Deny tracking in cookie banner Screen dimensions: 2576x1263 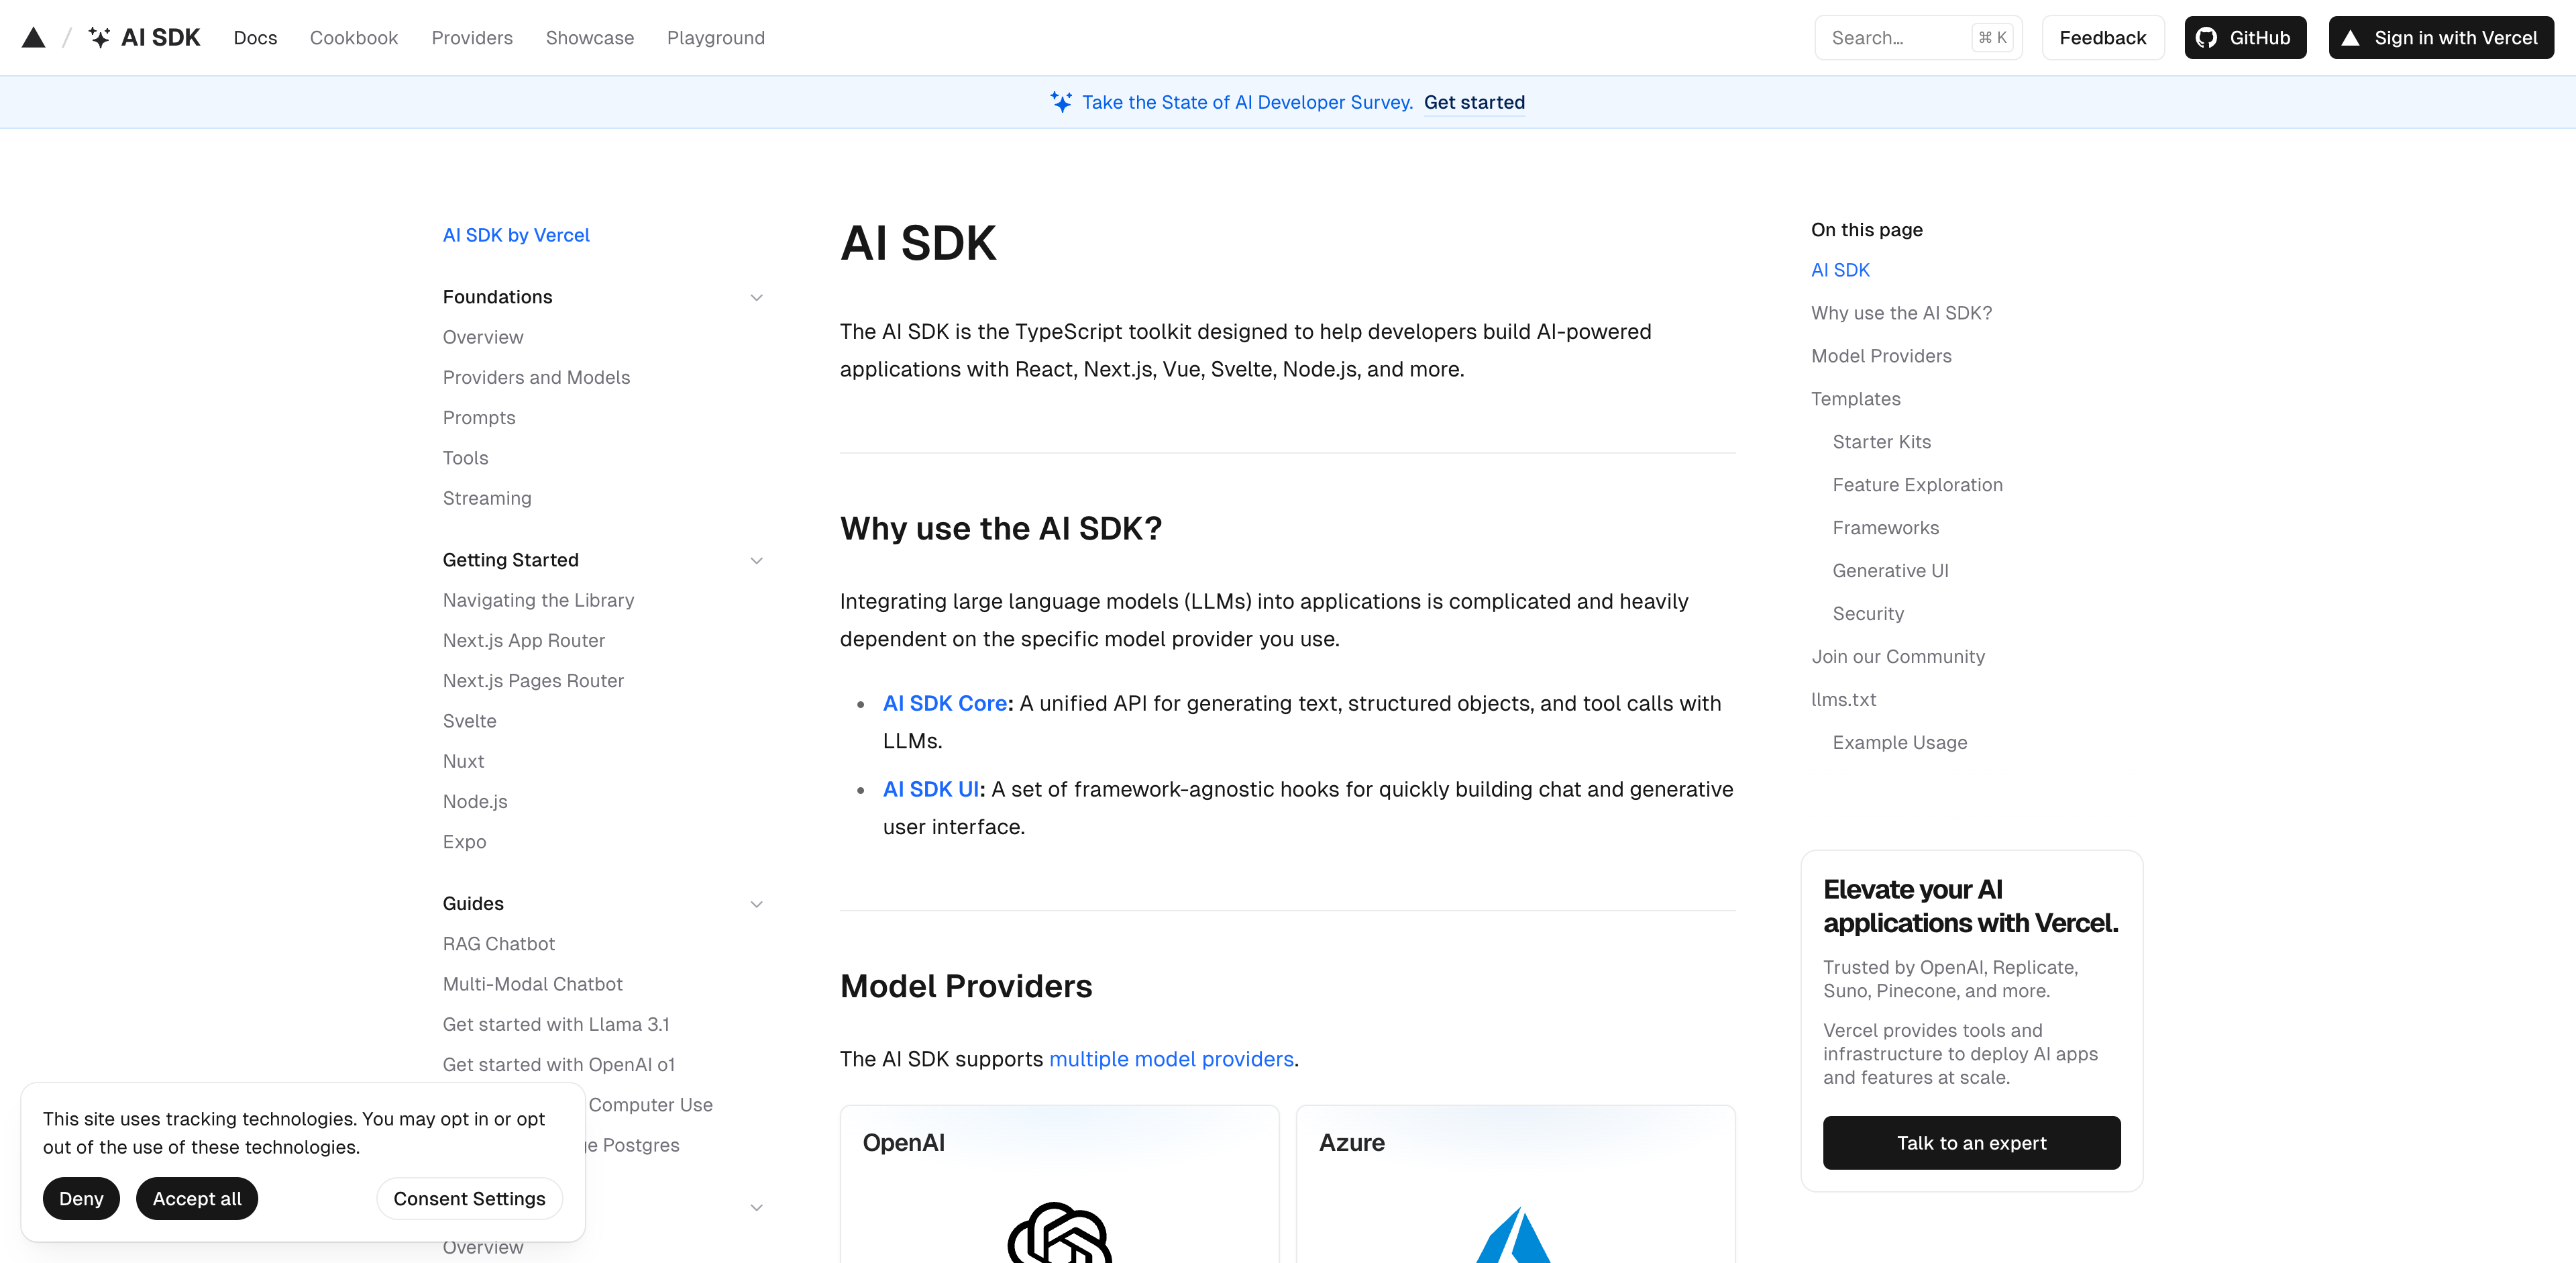pos(81,1199)
